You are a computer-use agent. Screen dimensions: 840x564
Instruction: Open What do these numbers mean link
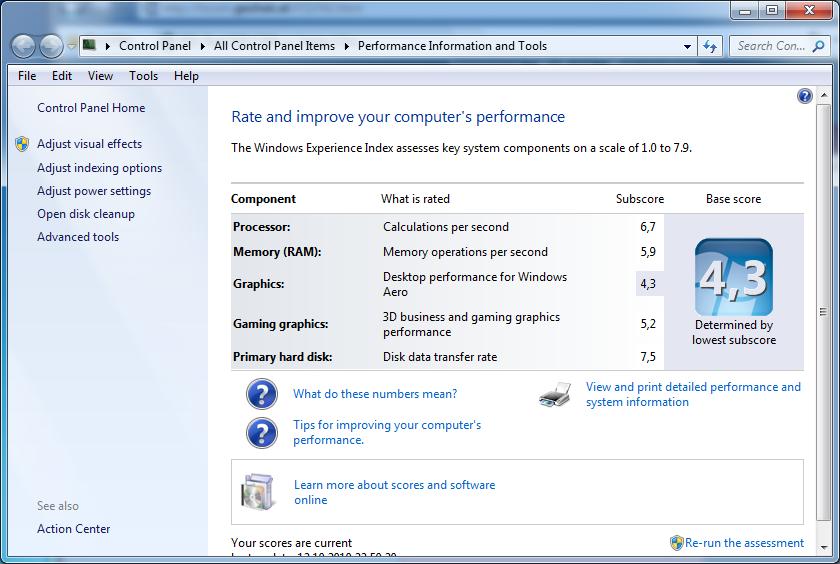coord(375,394)
